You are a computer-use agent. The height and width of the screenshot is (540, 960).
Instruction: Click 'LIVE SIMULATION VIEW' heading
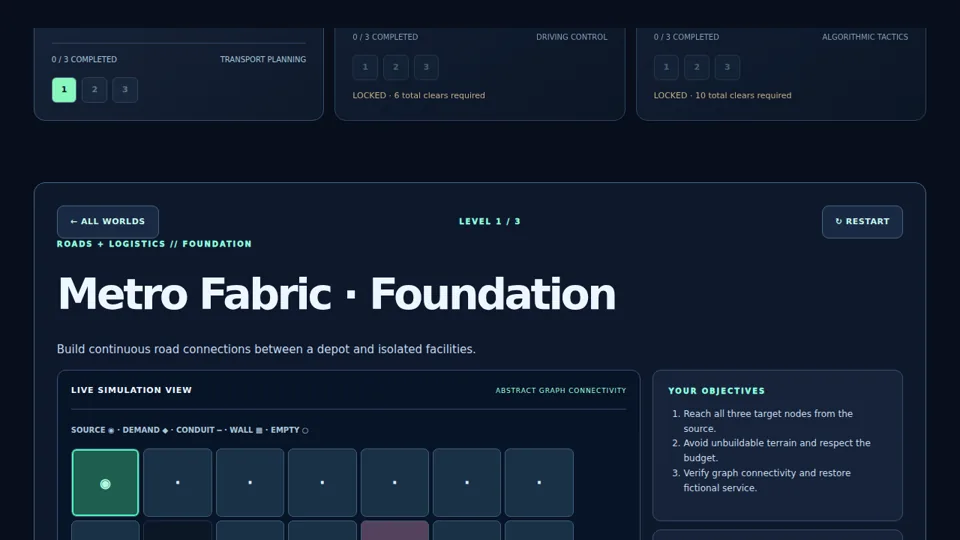132,390
